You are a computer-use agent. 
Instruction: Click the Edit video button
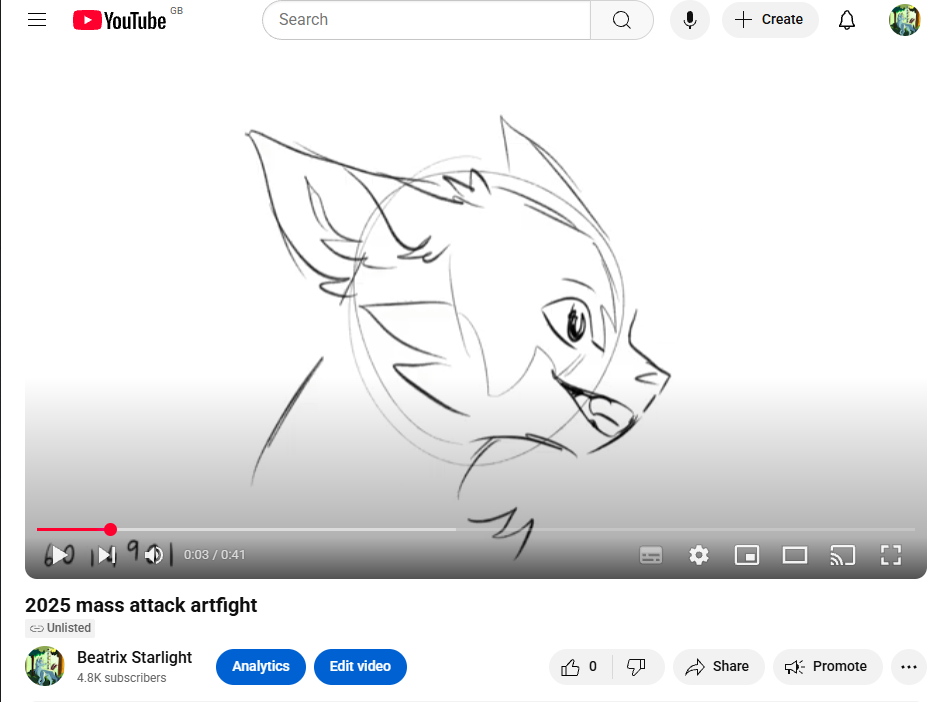point(360,667)
